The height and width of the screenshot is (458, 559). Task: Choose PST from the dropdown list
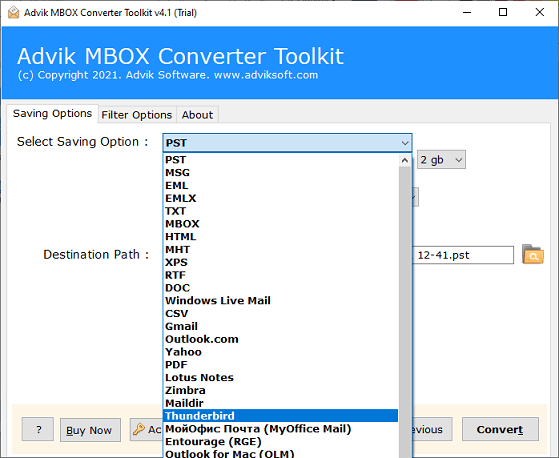pyautogui.click(x=281, y=160)
